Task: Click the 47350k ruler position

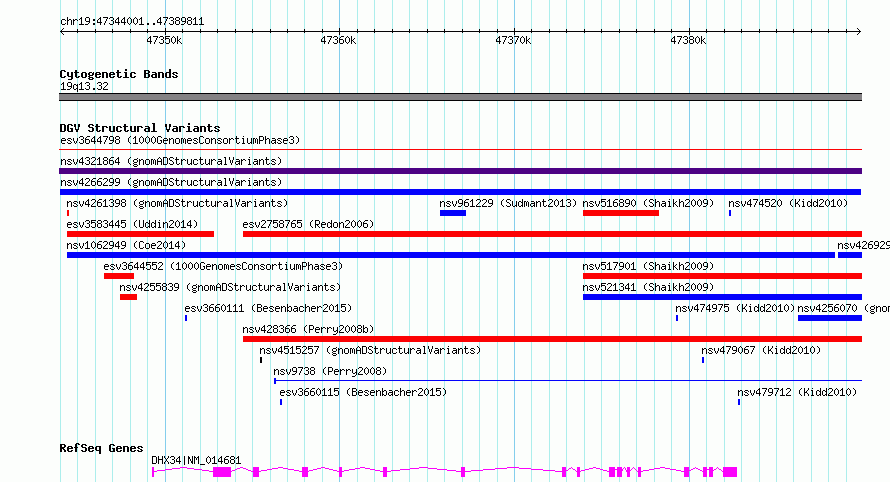Action: click(164, 40)
